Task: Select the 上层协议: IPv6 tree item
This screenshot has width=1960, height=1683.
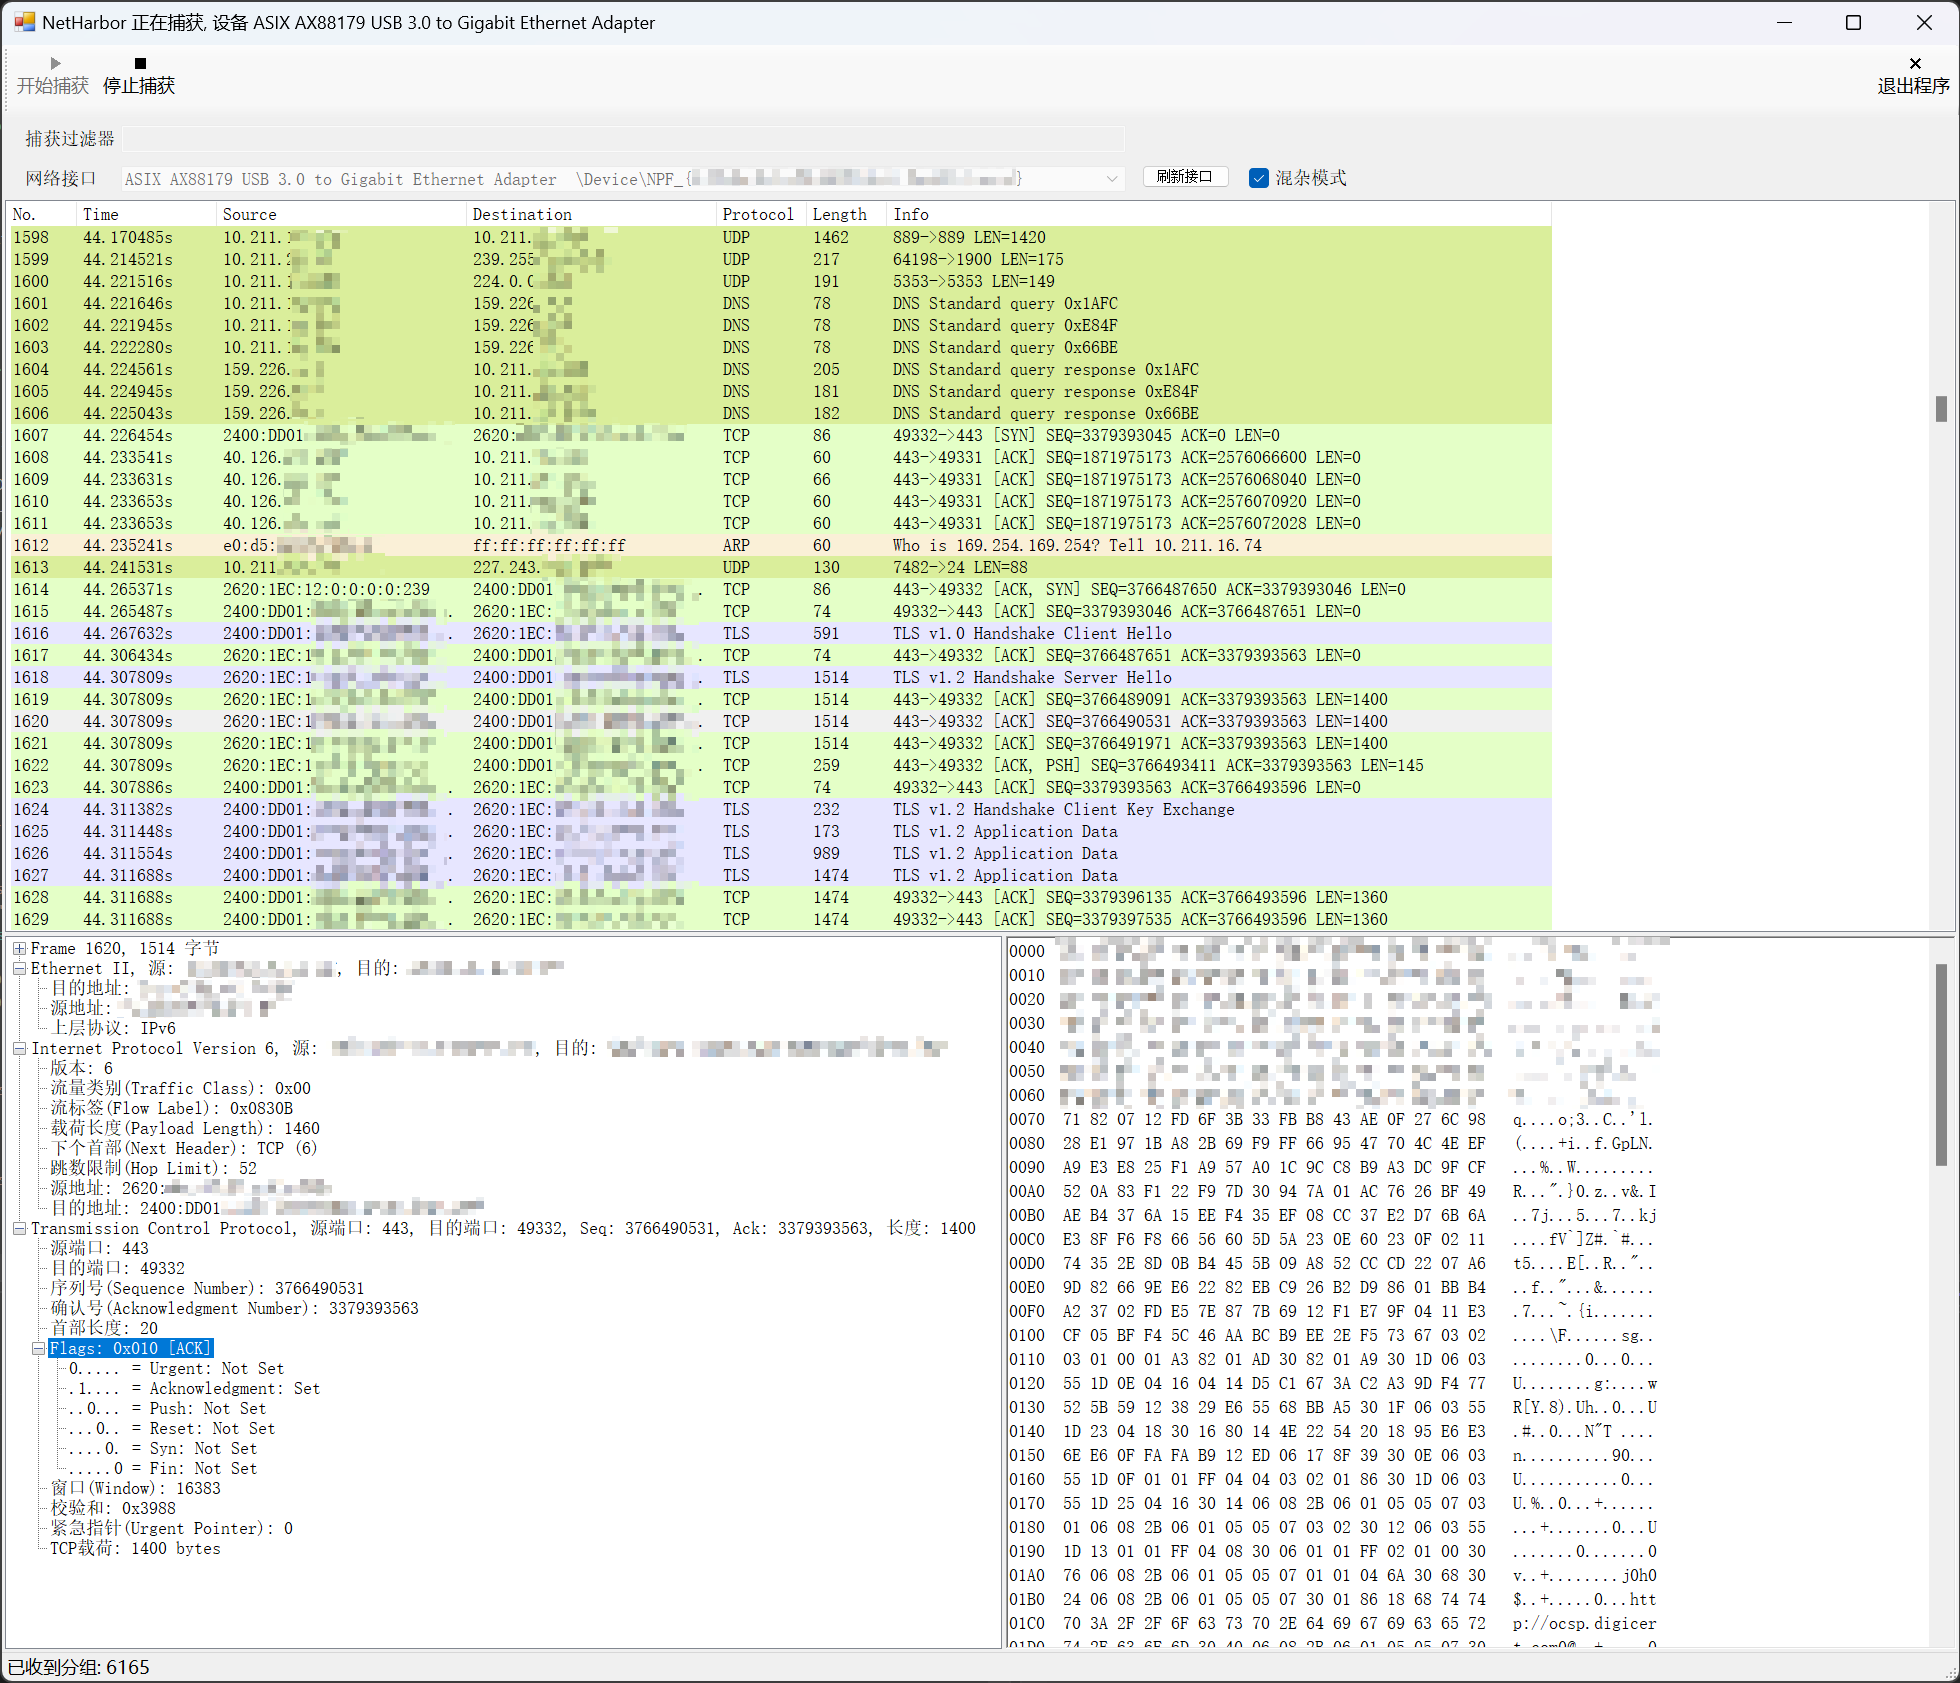Action: pyautogui.click(x=113, y=1028)
